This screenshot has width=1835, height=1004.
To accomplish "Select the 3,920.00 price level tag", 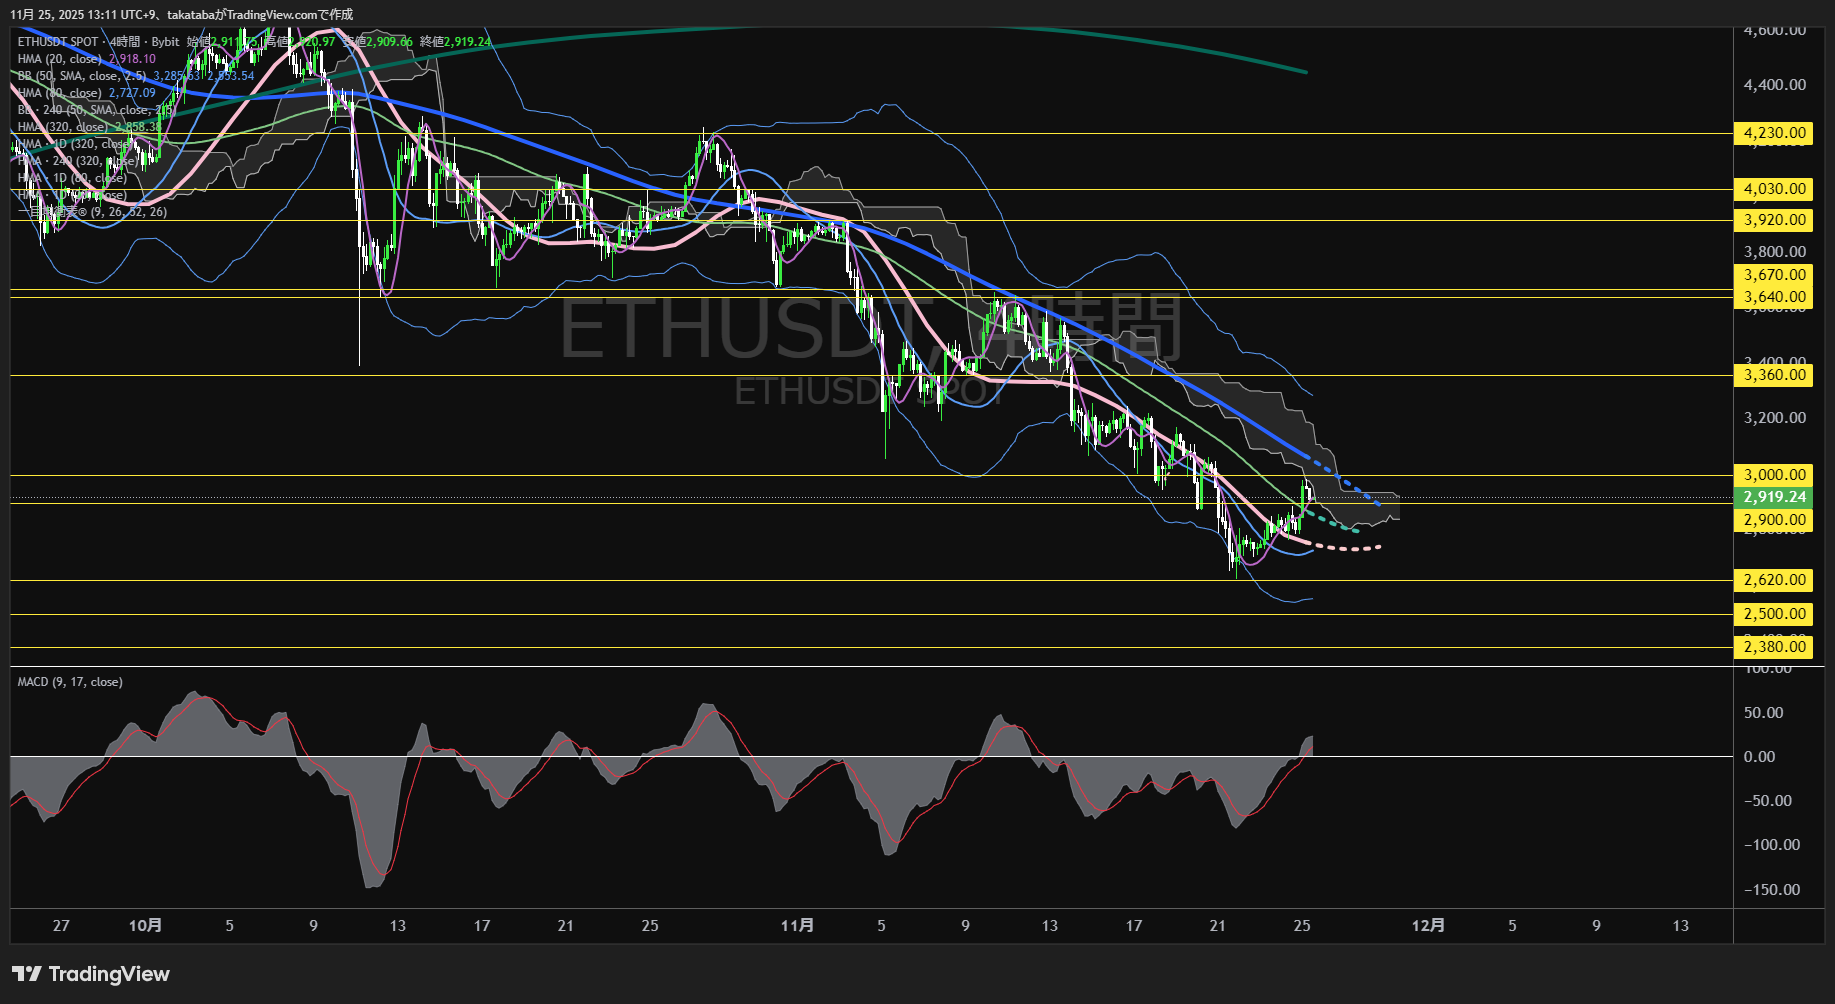I will [1773, 220].
